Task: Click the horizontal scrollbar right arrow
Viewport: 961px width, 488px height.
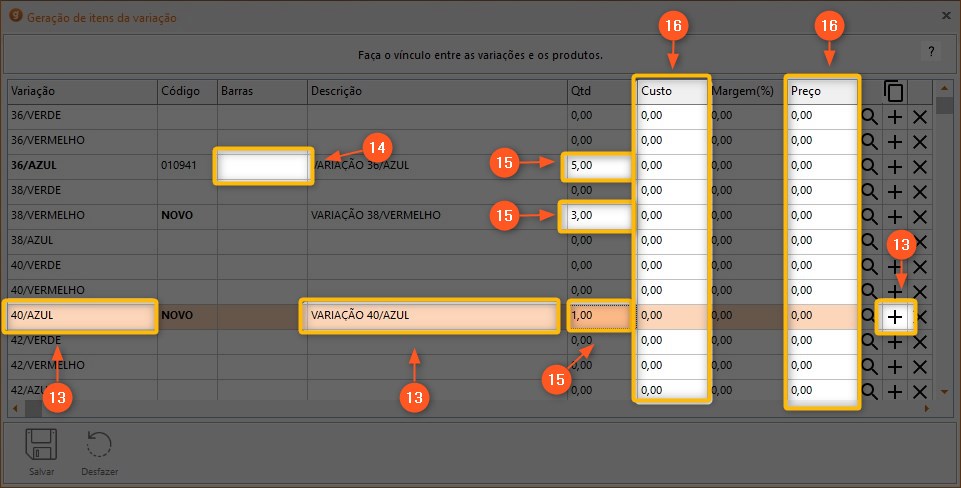Action: (x=927, y=408)
